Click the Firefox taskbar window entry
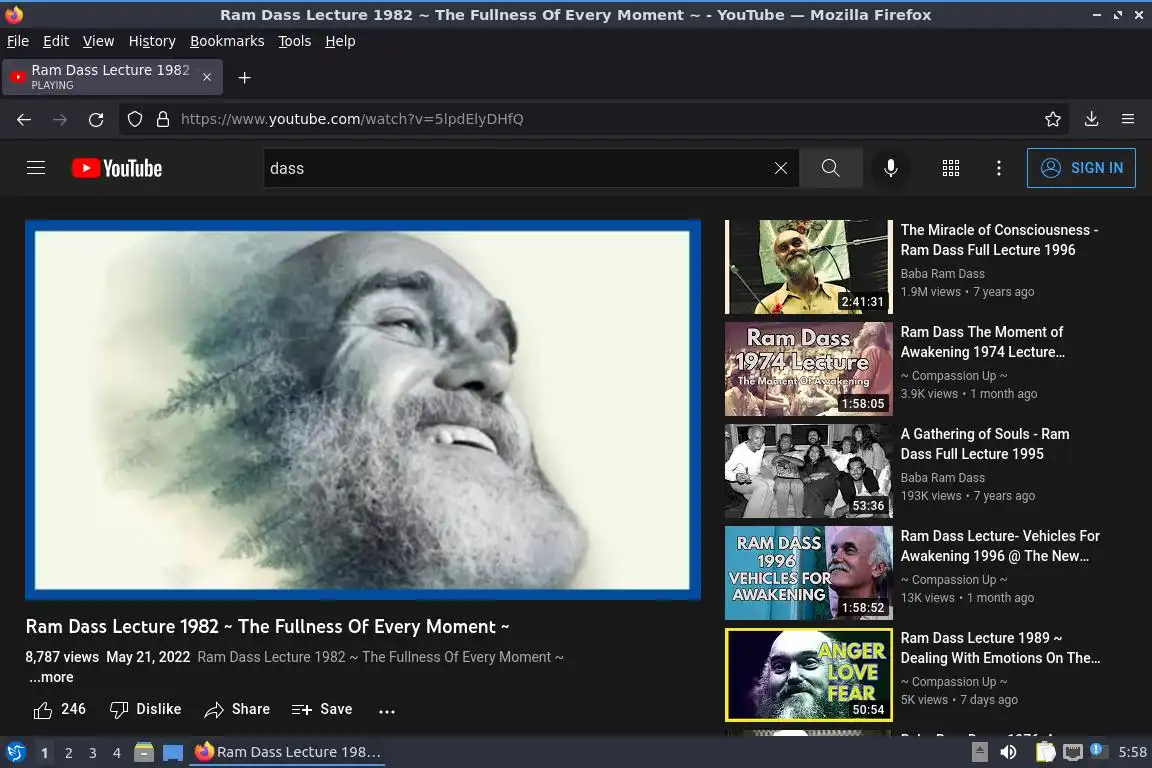1152x768 pixels. pos(288,752)
